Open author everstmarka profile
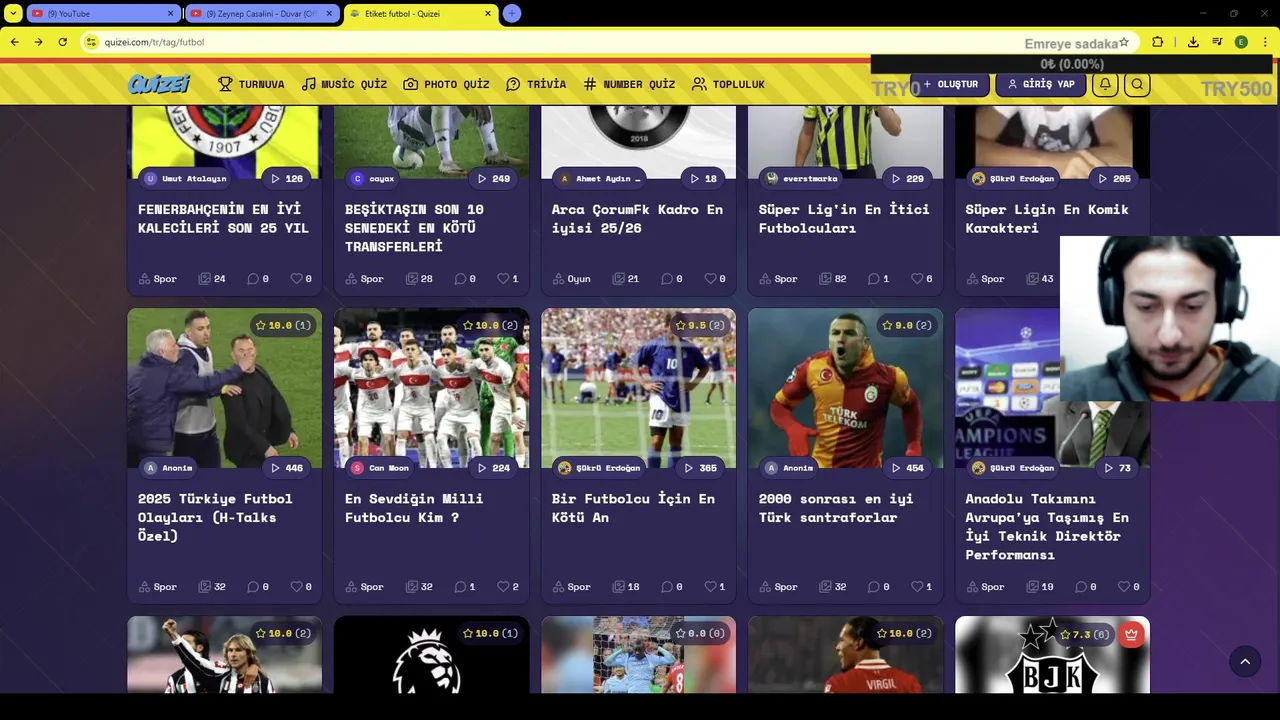Screen dimensions: 1280x720 click(801, 178)
